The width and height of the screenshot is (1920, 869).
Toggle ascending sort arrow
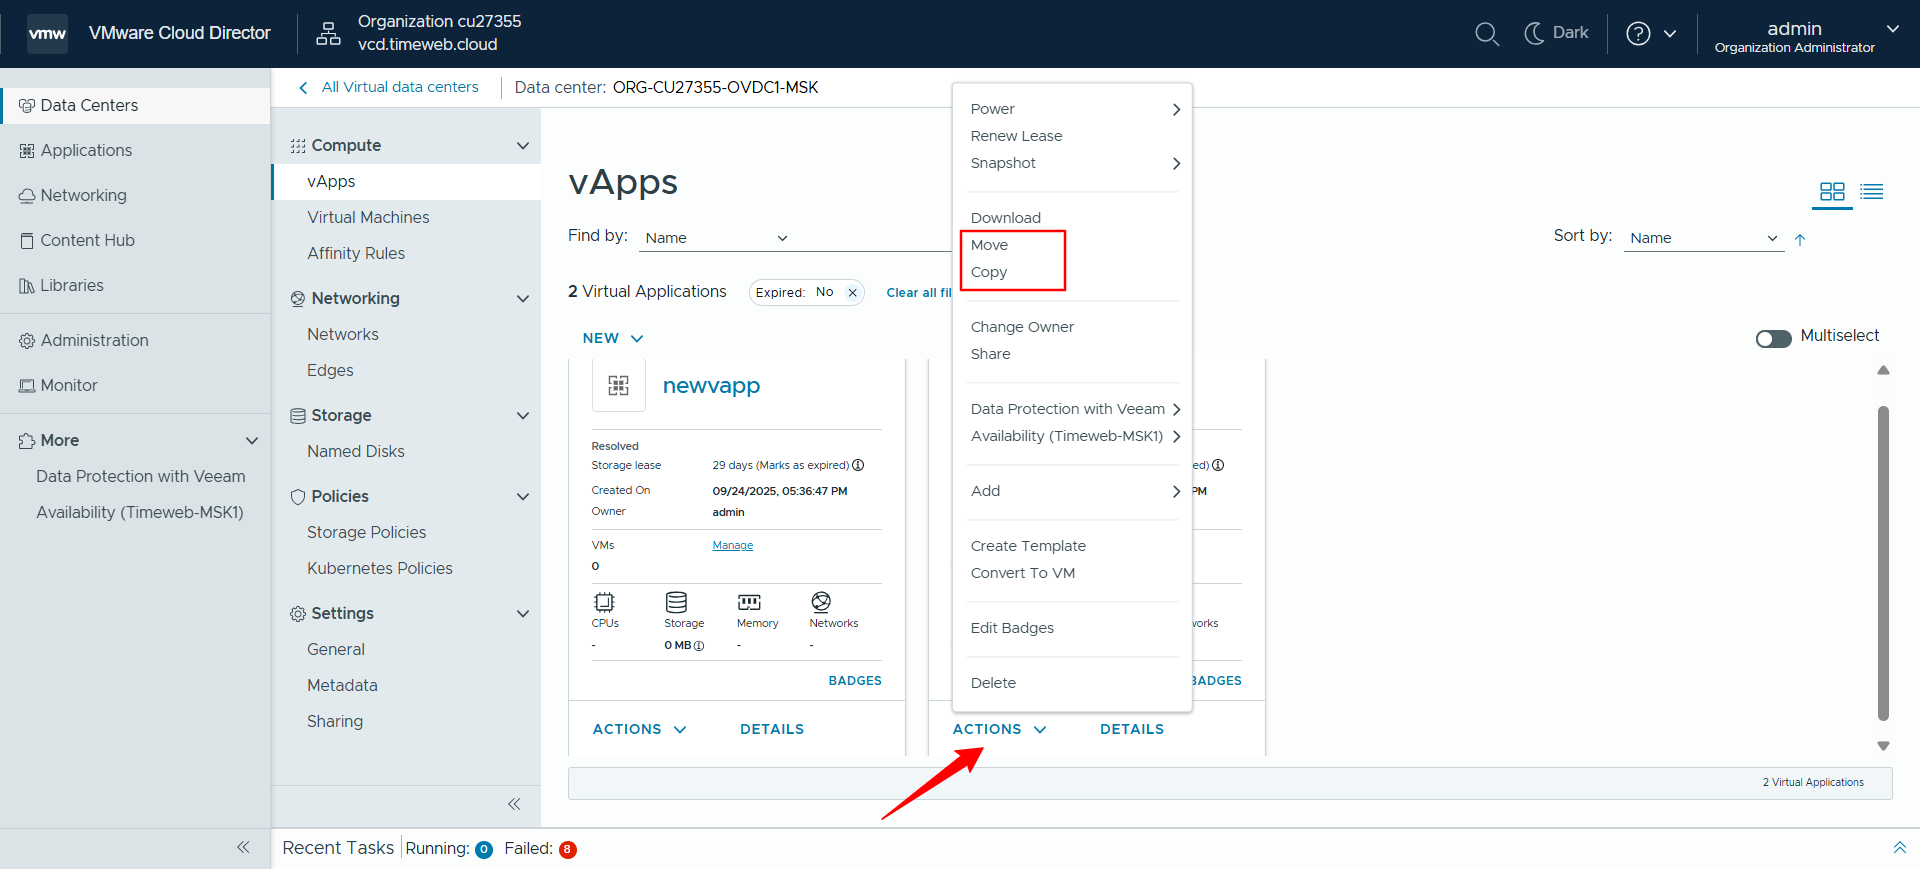tap(1800, 239)
